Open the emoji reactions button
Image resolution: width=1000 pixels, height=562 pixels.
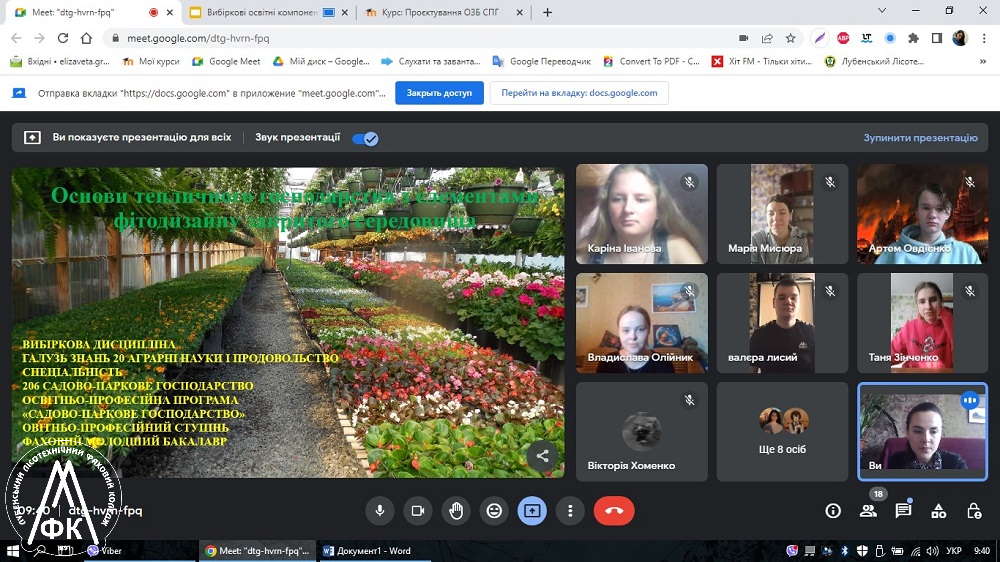[494, 511]
